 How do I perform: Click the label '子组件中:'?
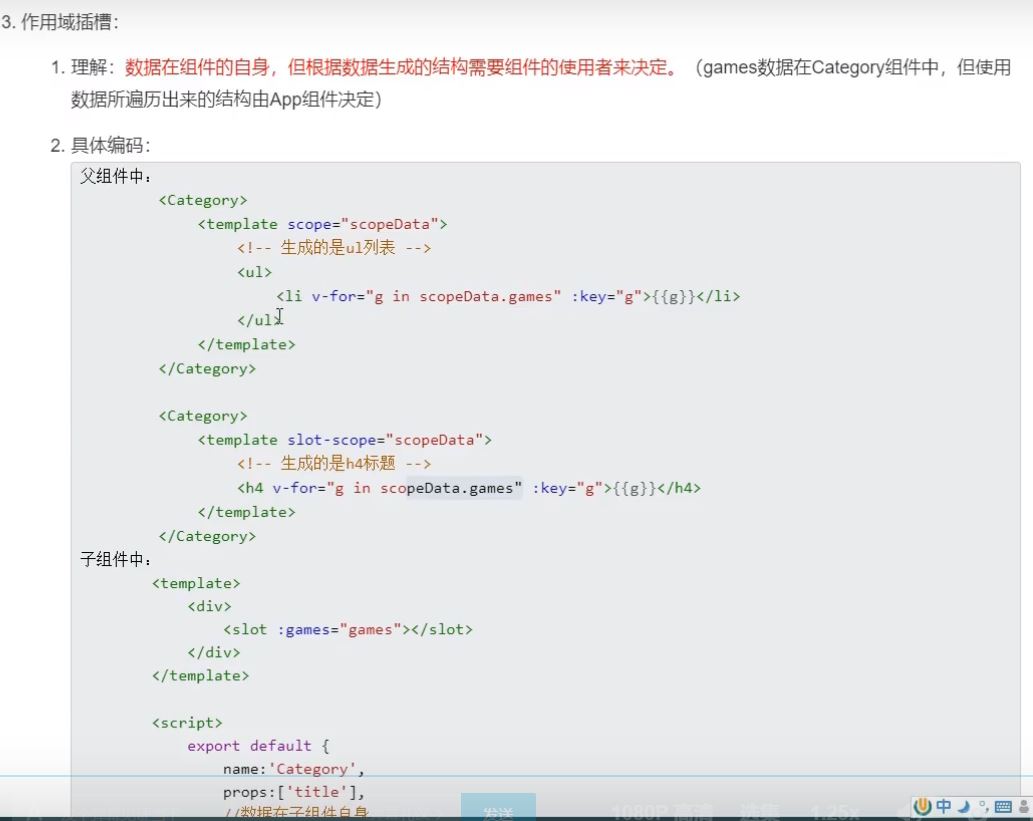click(116, 559)
